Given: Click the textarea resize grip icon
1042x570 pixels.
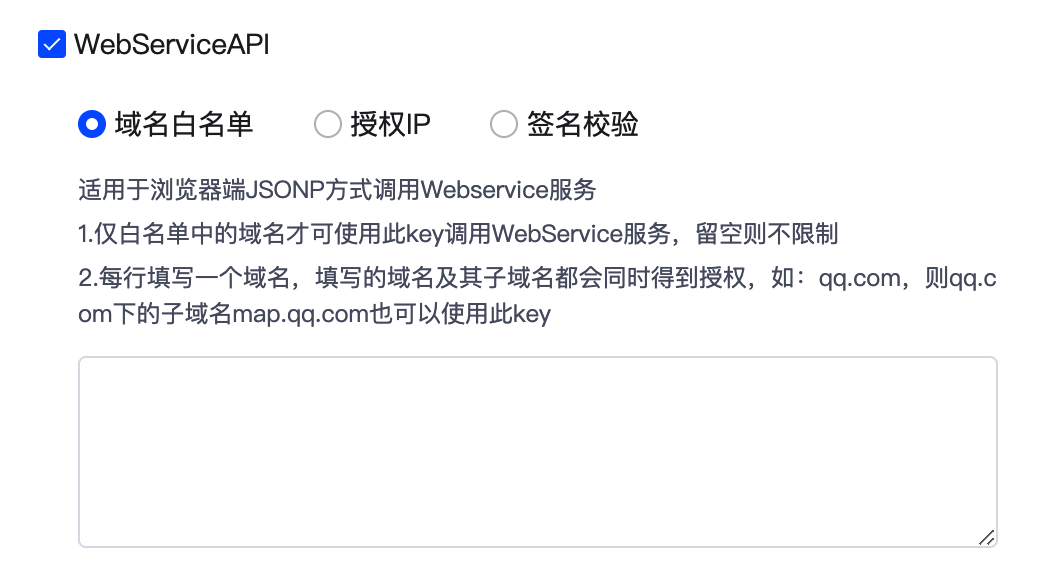Looking at the screenshot, I should pos(986,537).
